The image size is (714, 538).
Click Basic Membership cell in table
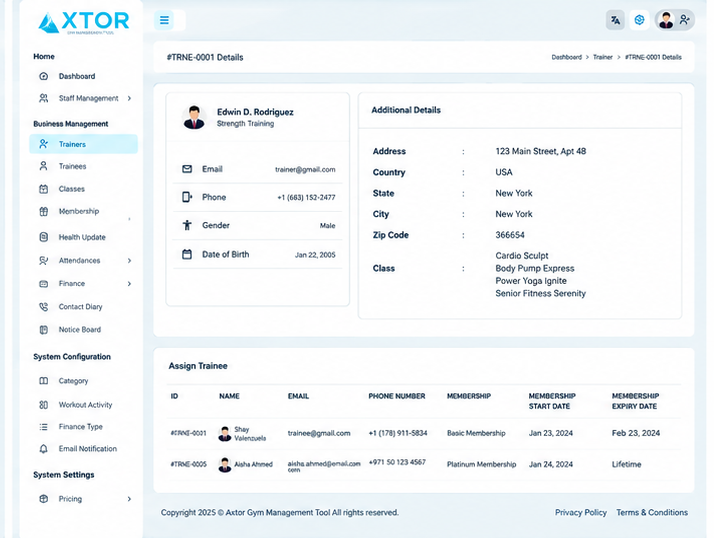tap(476, 433)
